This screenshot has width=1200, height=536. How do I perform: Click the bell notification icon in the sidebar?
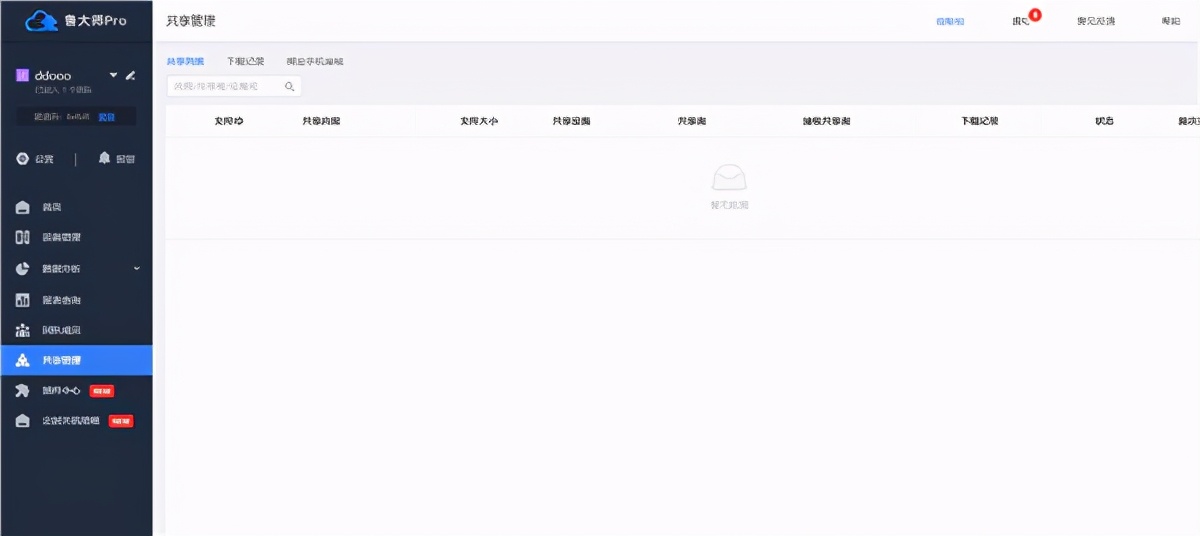point(104,159)
